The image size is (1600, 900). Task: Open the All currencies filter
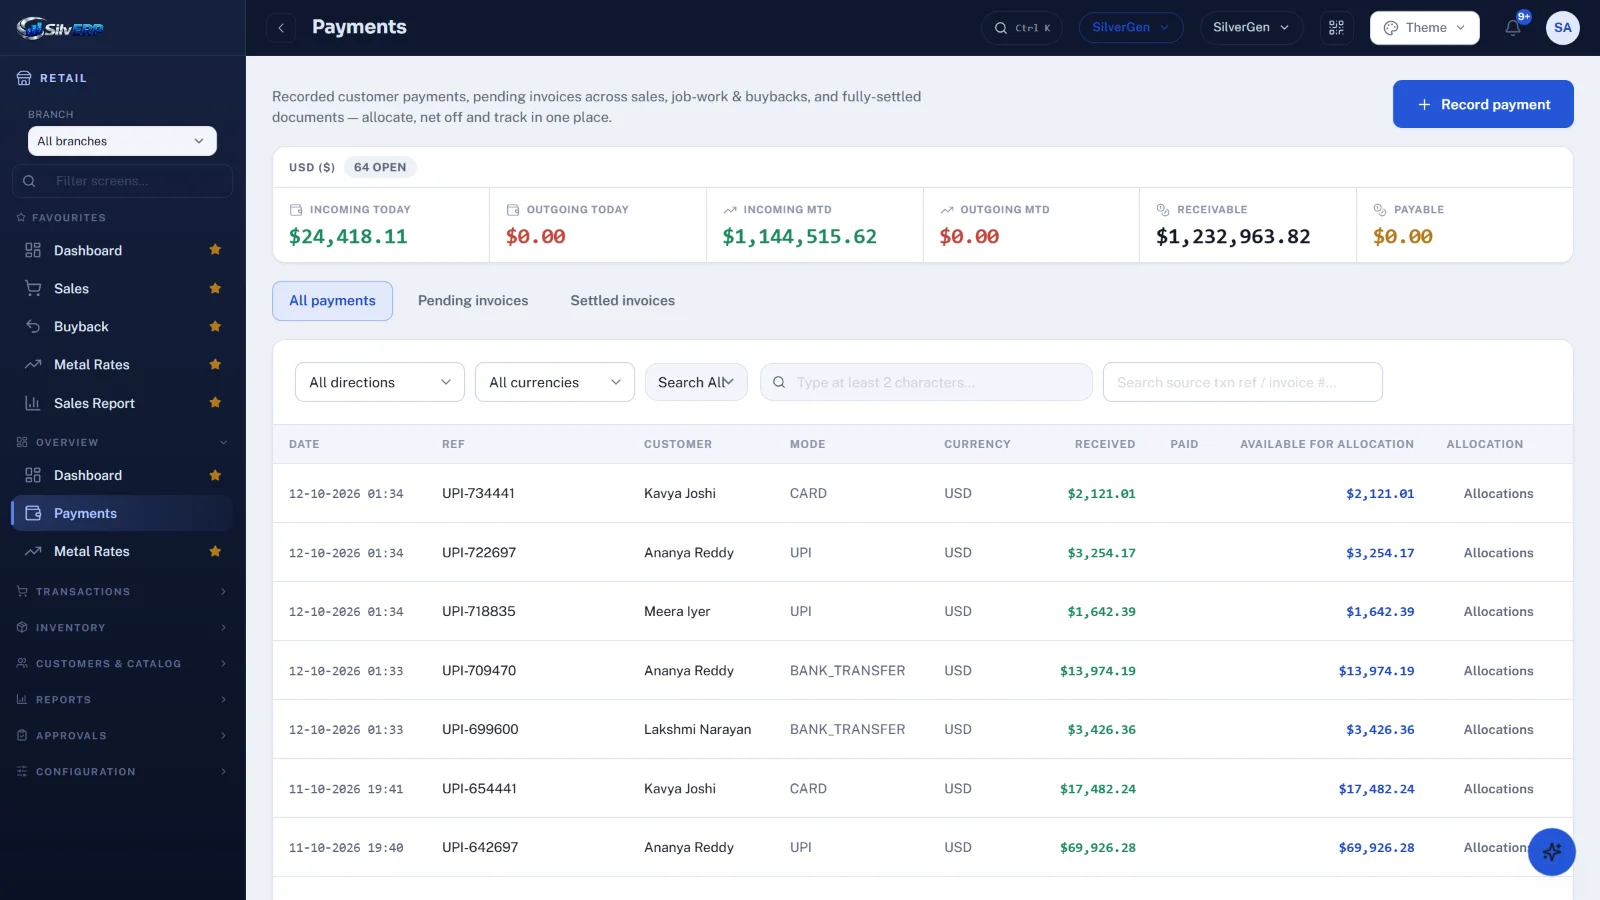[555, 382]
